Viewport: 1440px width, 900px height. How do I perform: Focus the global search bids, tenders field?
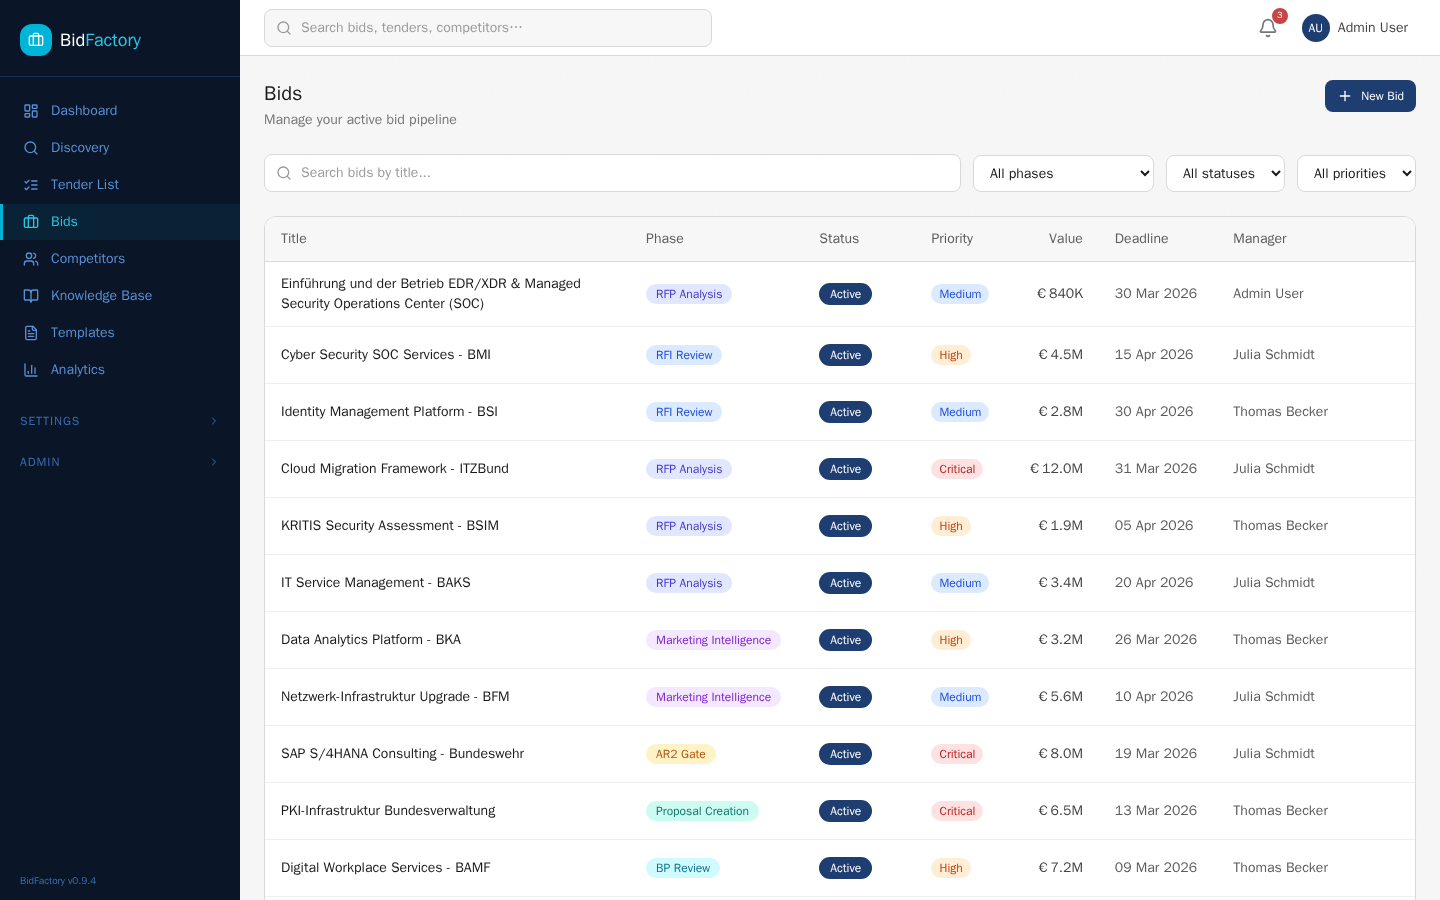pyautogui.click(x=488, y=28)
